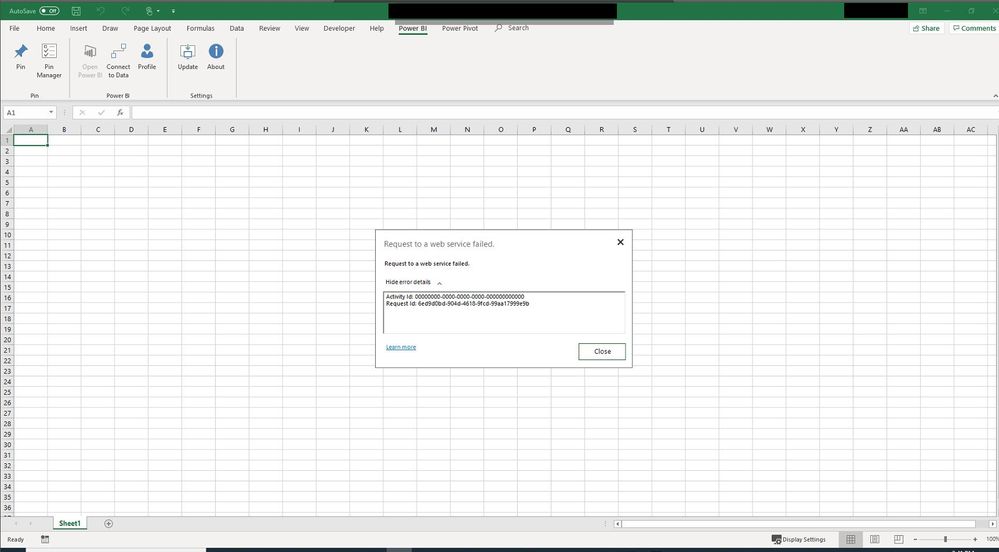Click the zoom out minus icon
Viewport: 999px width, 552px height.
[916, 539]
